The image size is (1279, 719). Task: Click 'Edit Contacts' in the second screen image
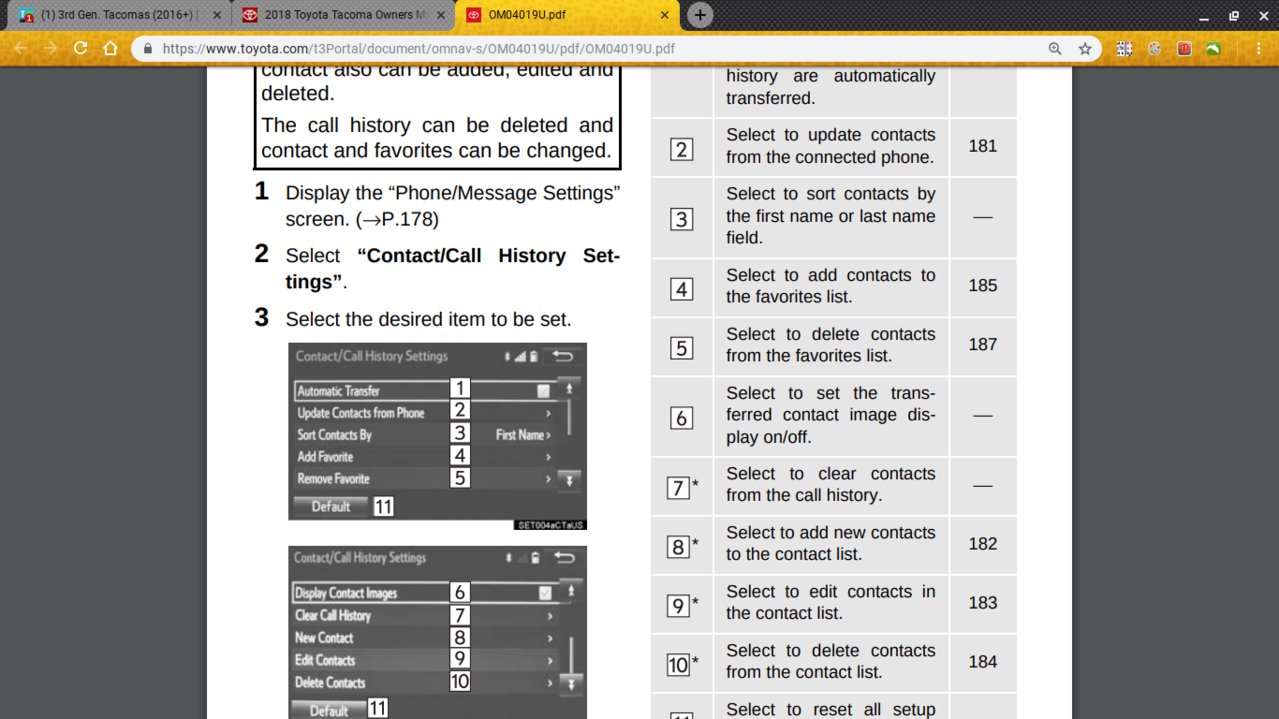click(x=325, y=660)
